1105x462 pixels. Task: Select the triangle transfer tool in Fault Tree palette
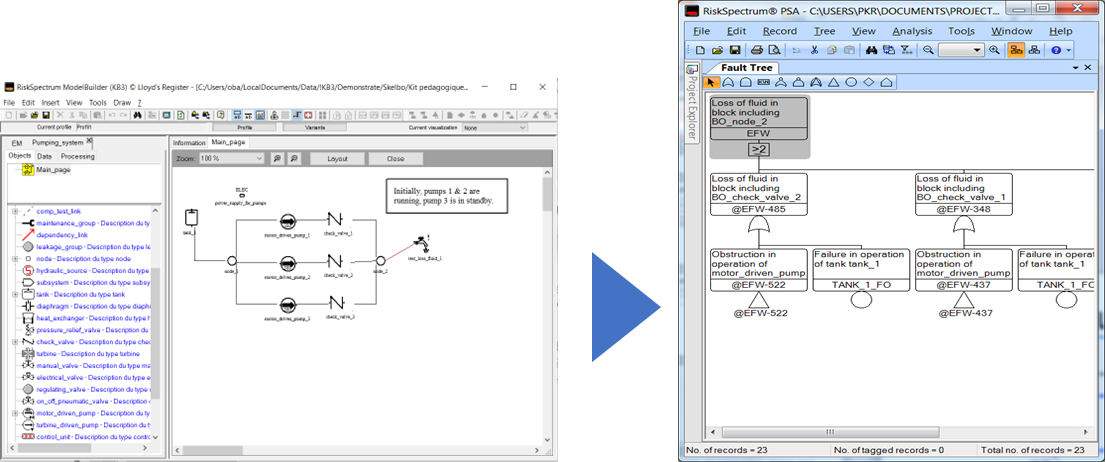point(834,82)
